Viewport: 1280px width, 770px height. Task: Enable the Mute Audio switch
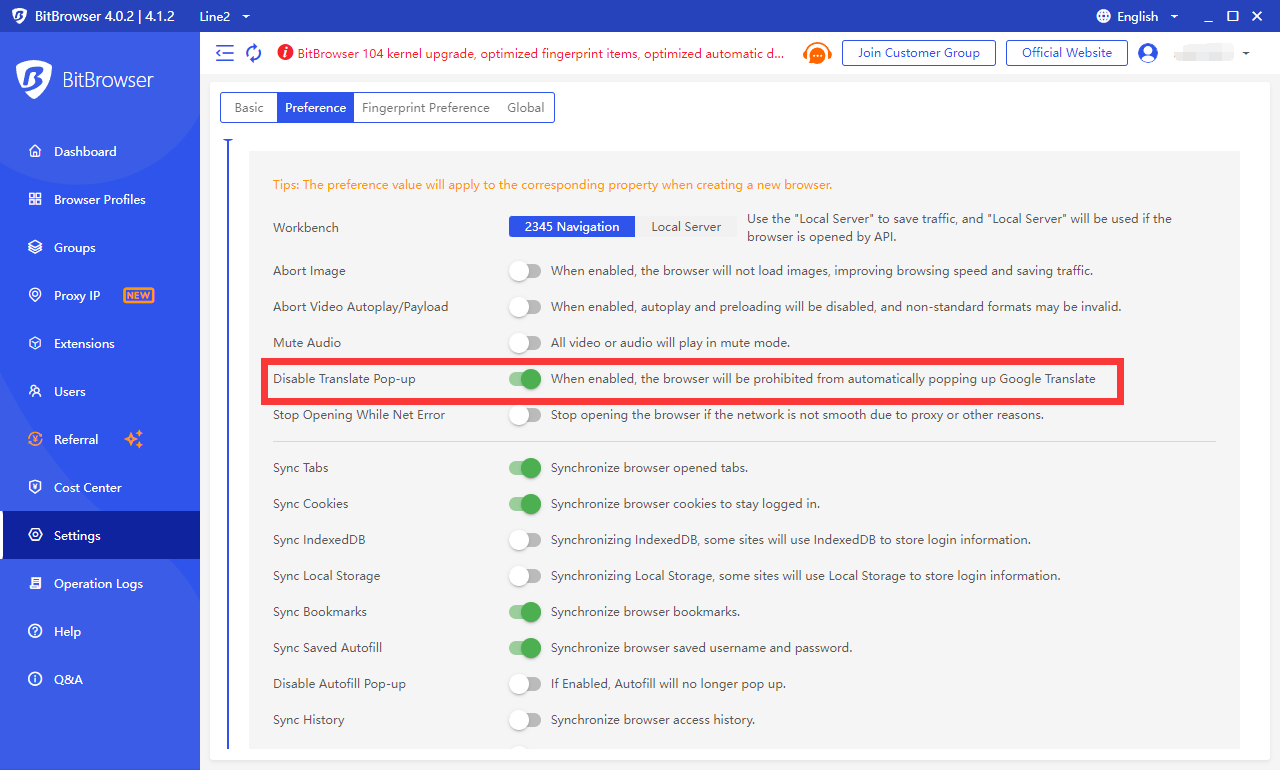pyautogui.click(x=525, y=343)
